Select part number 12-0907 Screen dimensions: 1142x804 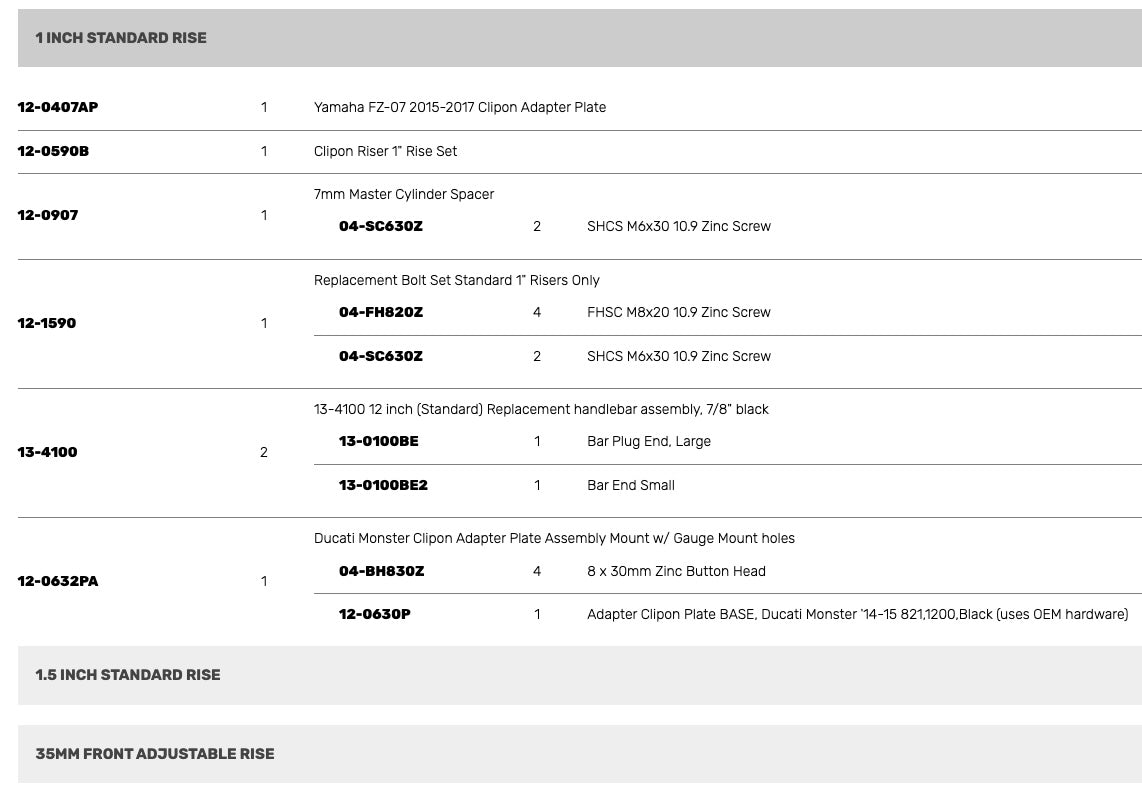(48, 216)
